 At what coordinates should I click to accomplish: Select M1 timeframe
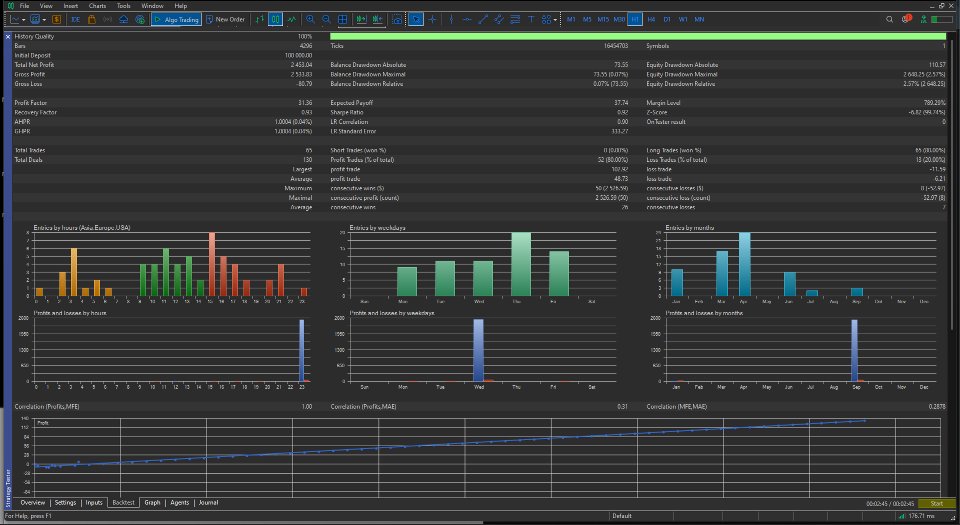click(571, 20)
